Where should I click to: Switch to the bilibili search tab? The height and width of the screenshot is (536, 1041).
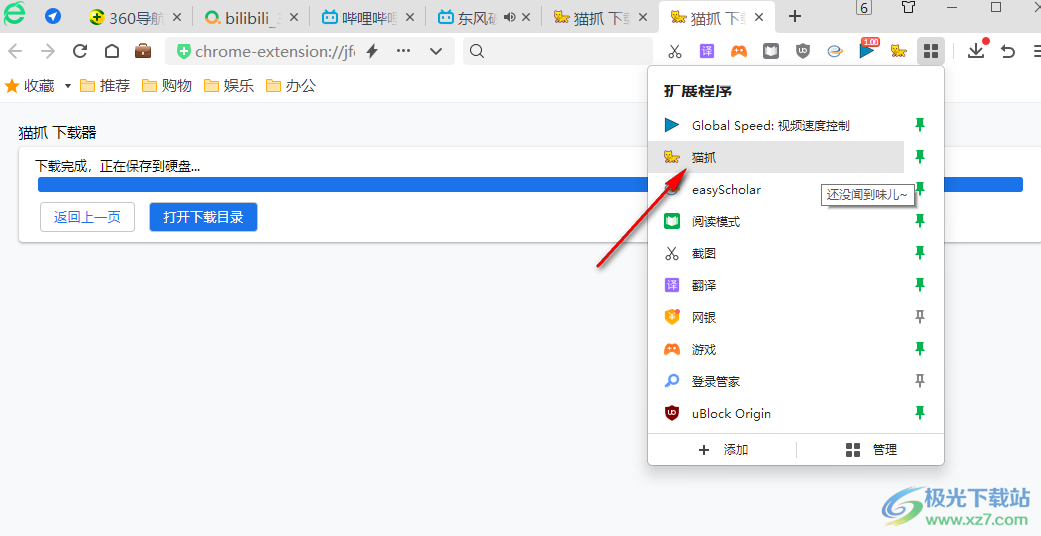pos(251,18)
